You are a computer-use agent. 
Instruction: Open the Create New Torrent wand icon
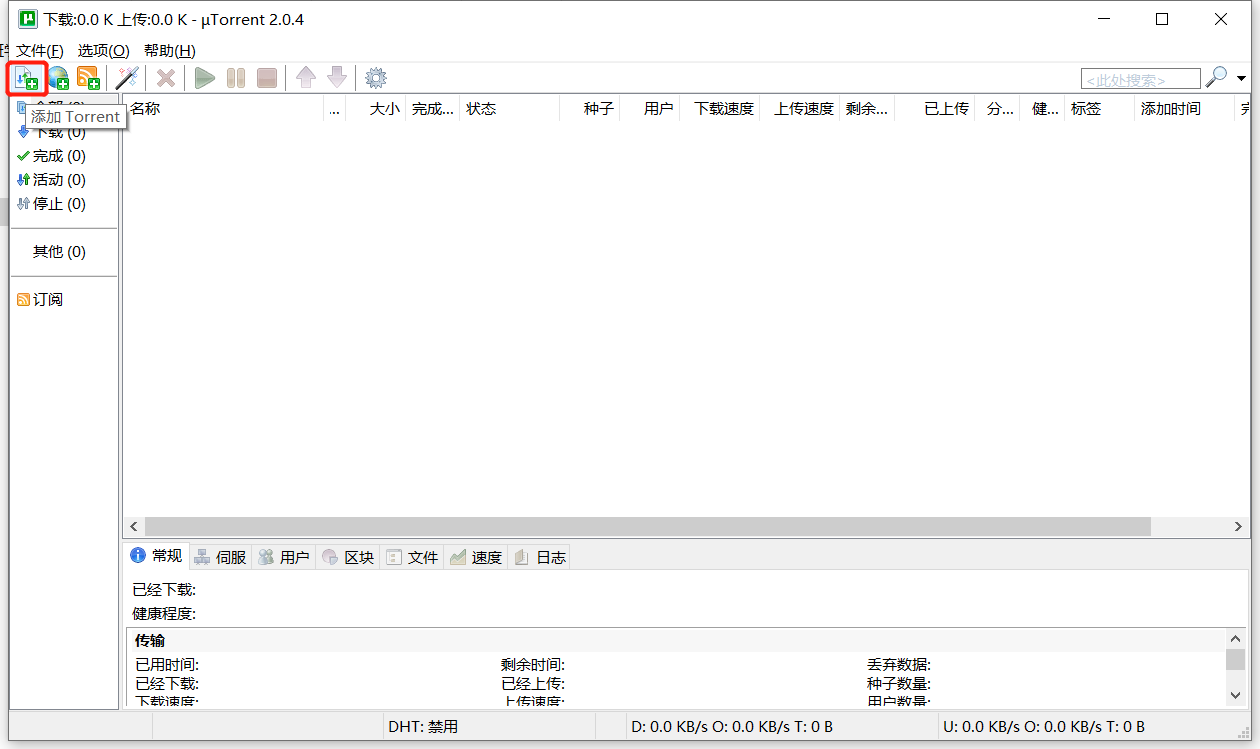127,78
